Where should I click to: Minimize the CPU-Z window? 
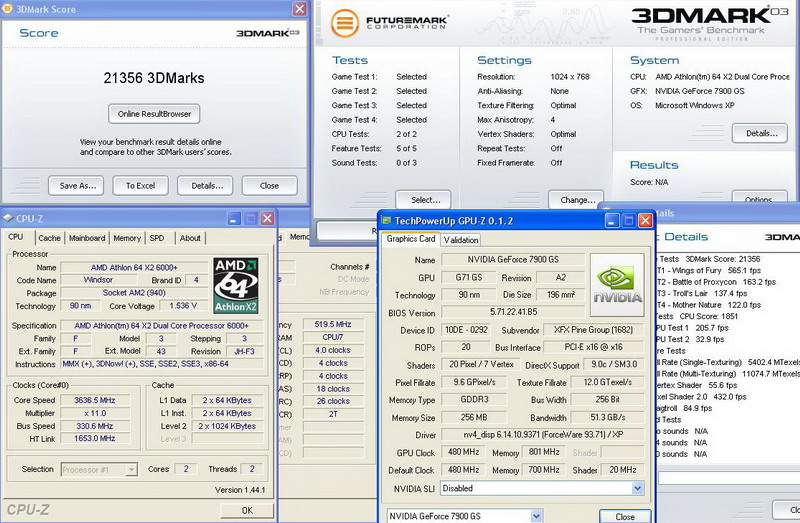point(234,218)
